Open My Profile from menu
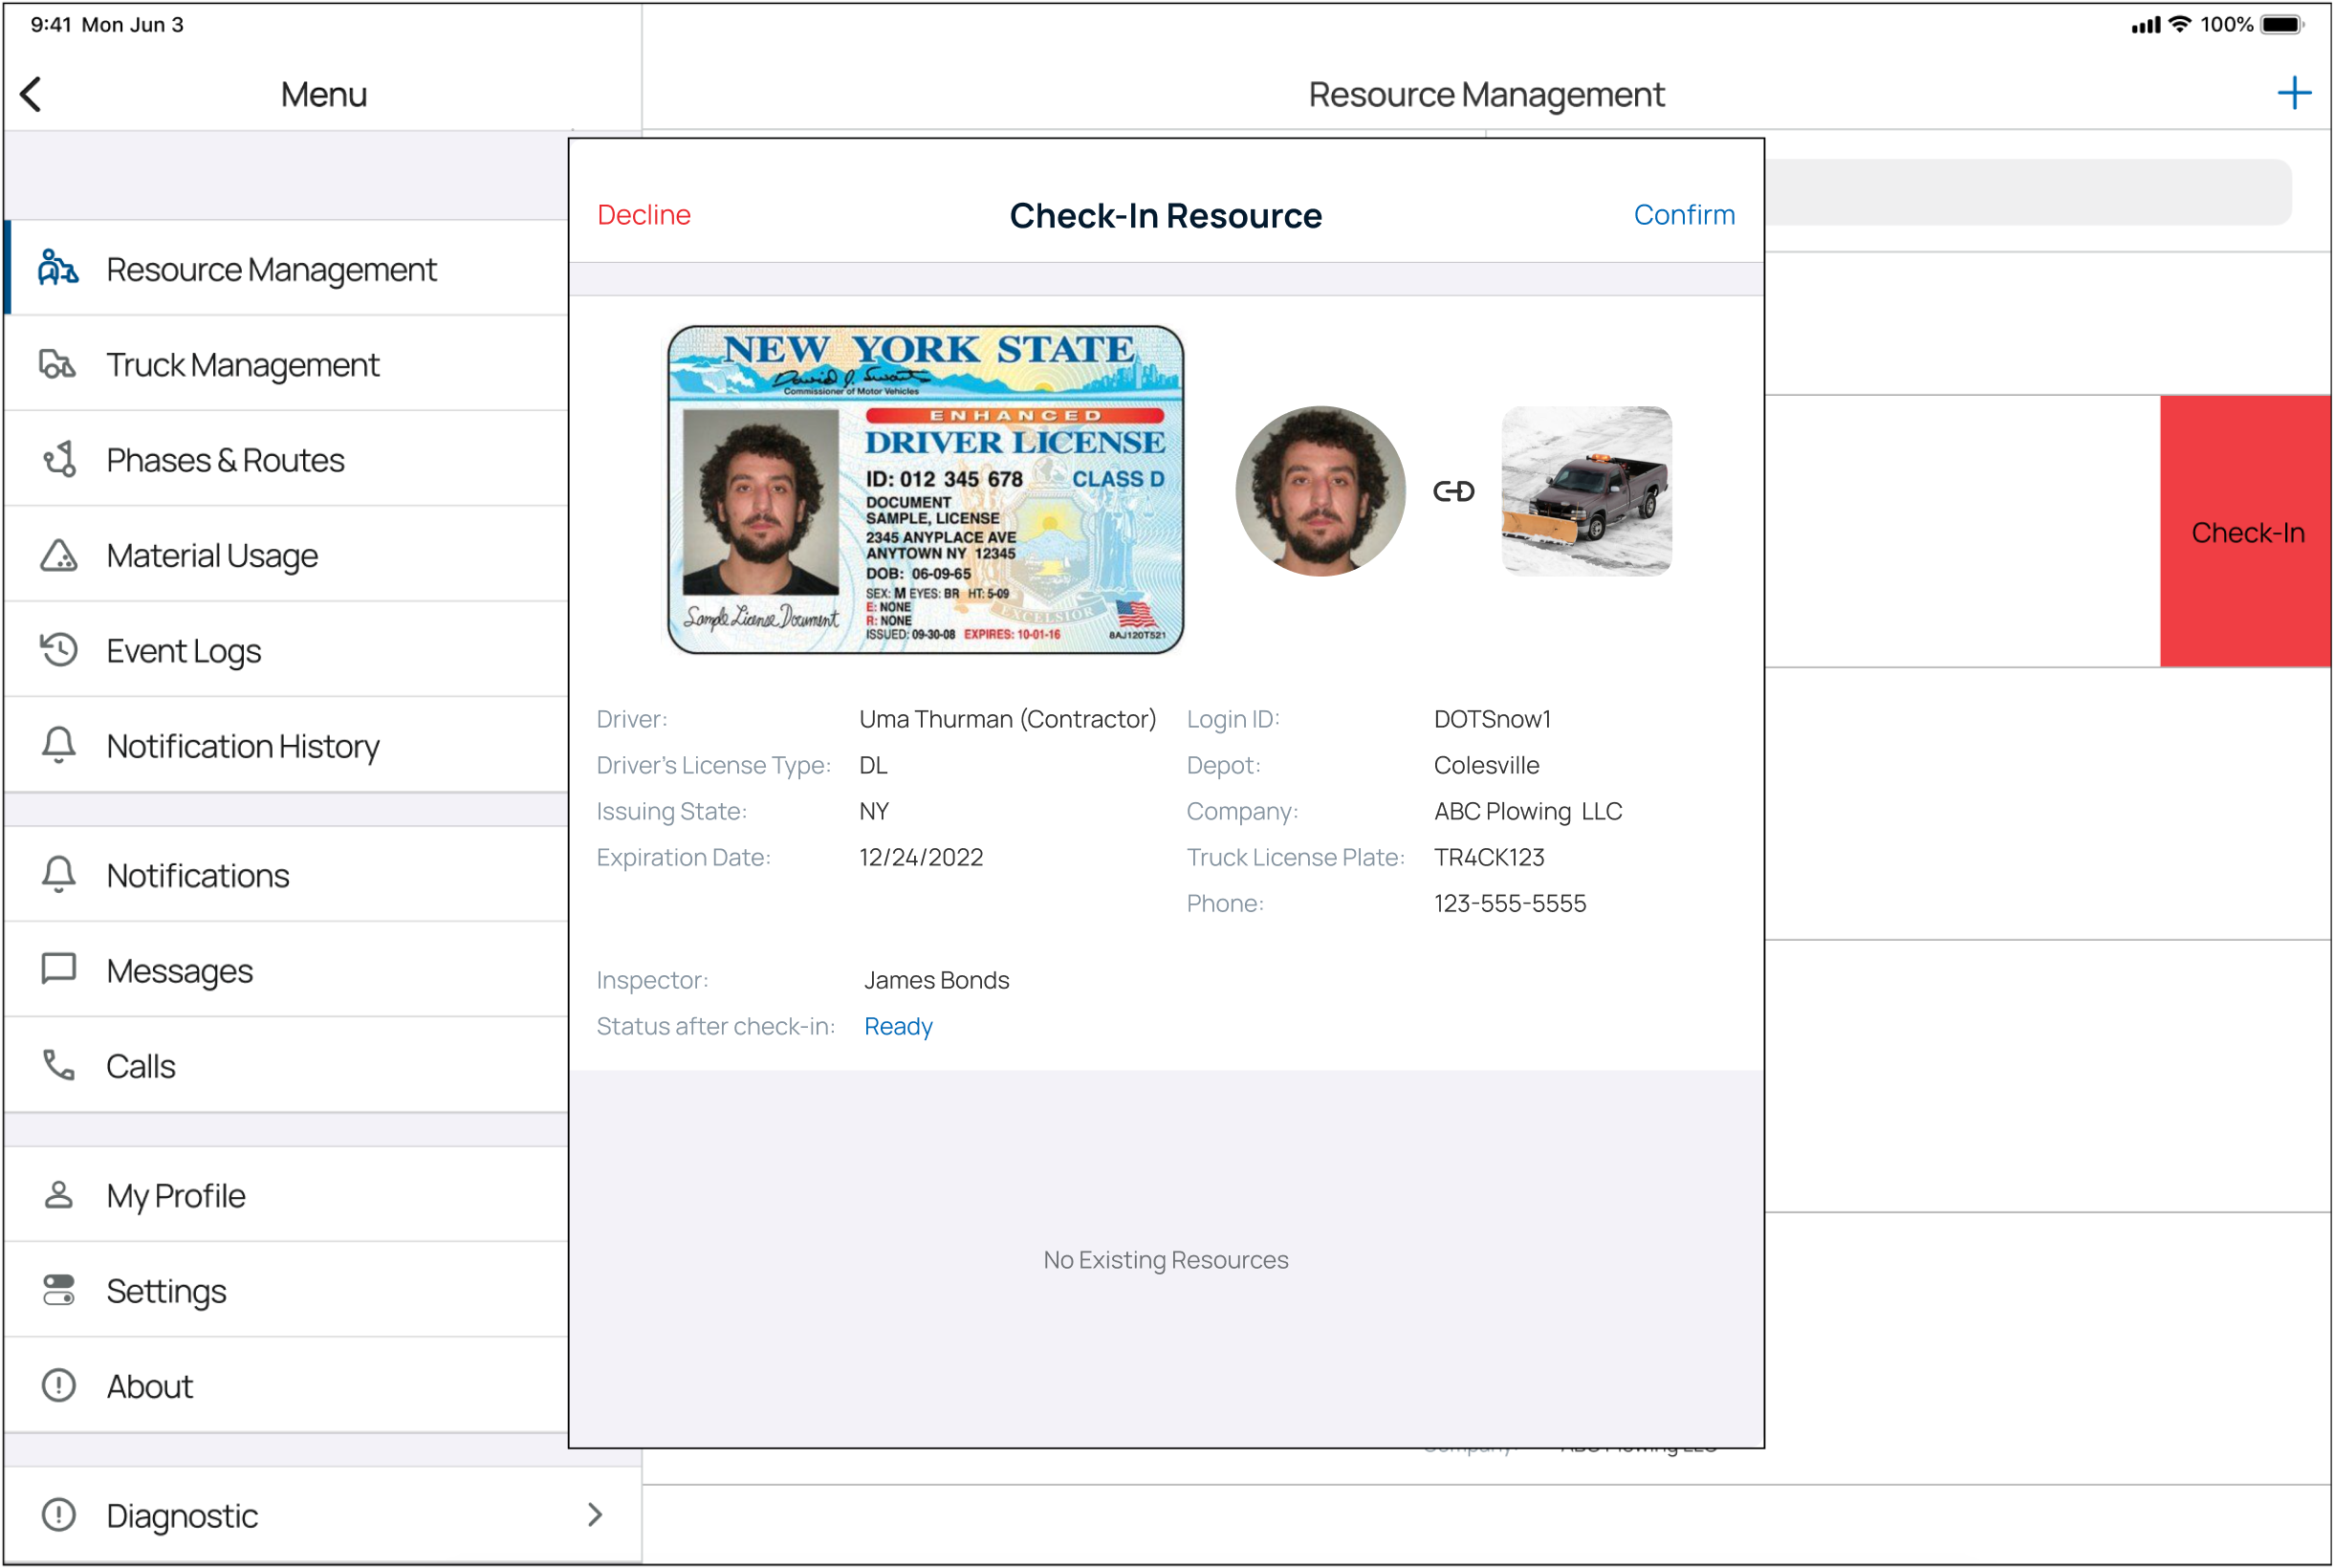The image size is (2335, 1568). click(x=176, y=1196)
